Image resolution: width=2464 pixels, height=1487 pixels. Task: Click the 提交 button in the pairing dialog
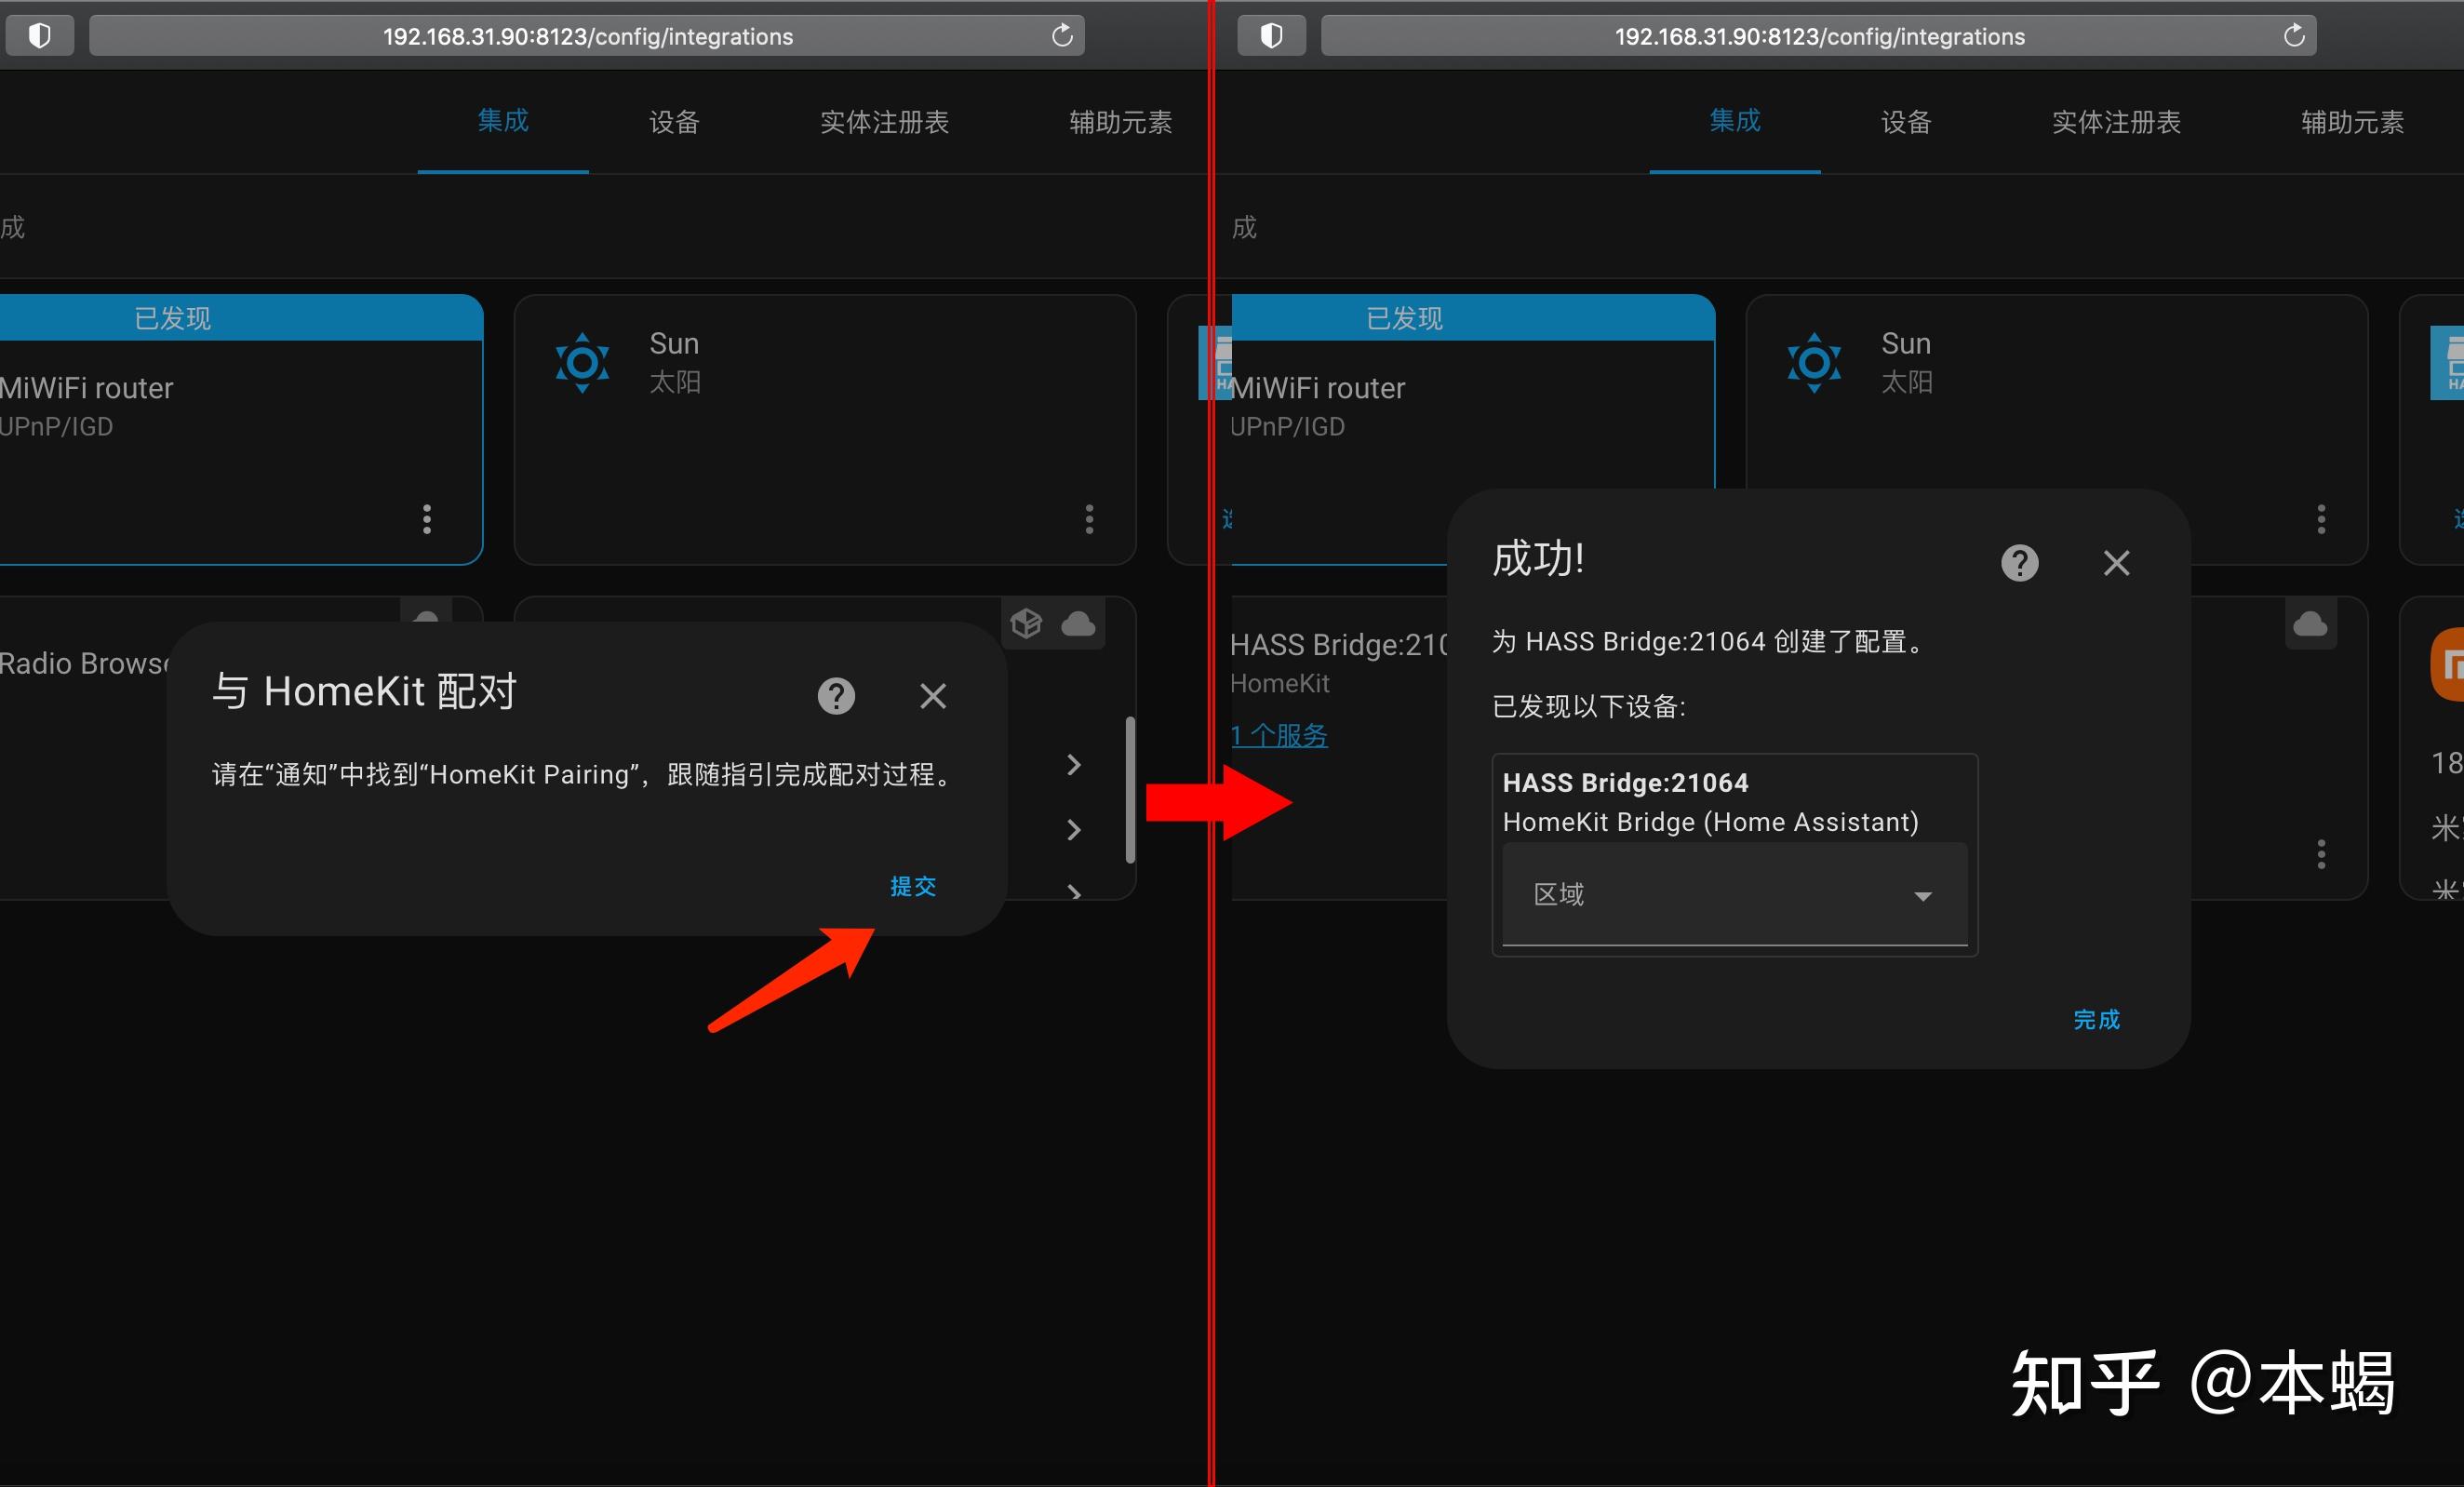[912, 886]
